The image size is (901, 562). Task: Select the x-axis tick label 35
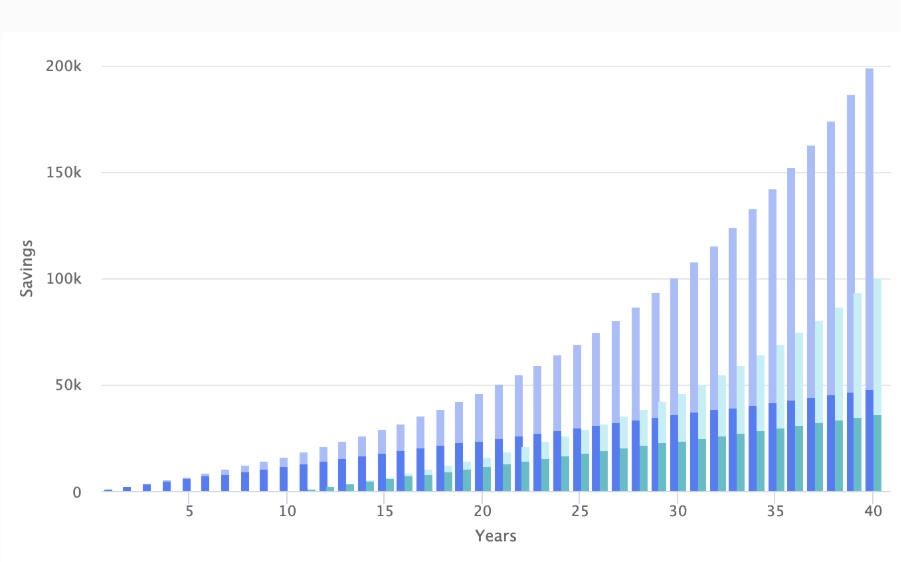(773, 511)
